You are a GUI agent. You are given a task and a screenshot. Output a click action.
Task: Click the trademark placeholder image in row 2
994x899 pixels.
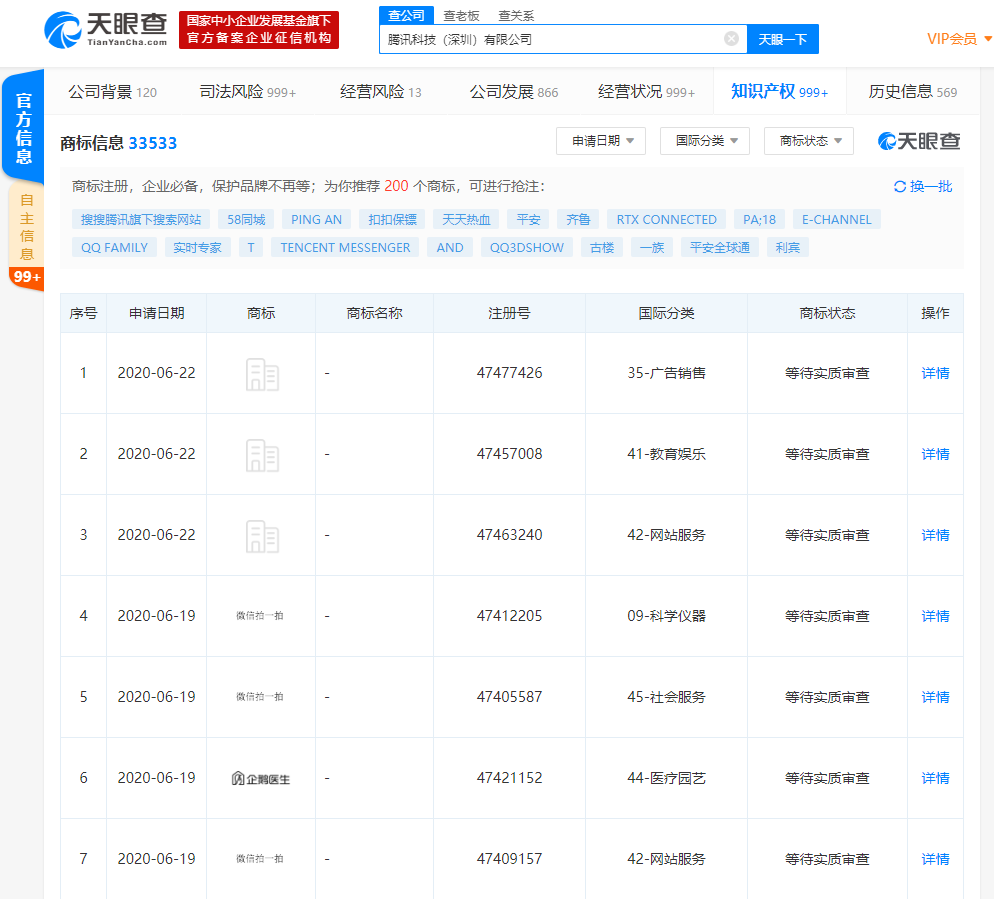pos(261,454)
